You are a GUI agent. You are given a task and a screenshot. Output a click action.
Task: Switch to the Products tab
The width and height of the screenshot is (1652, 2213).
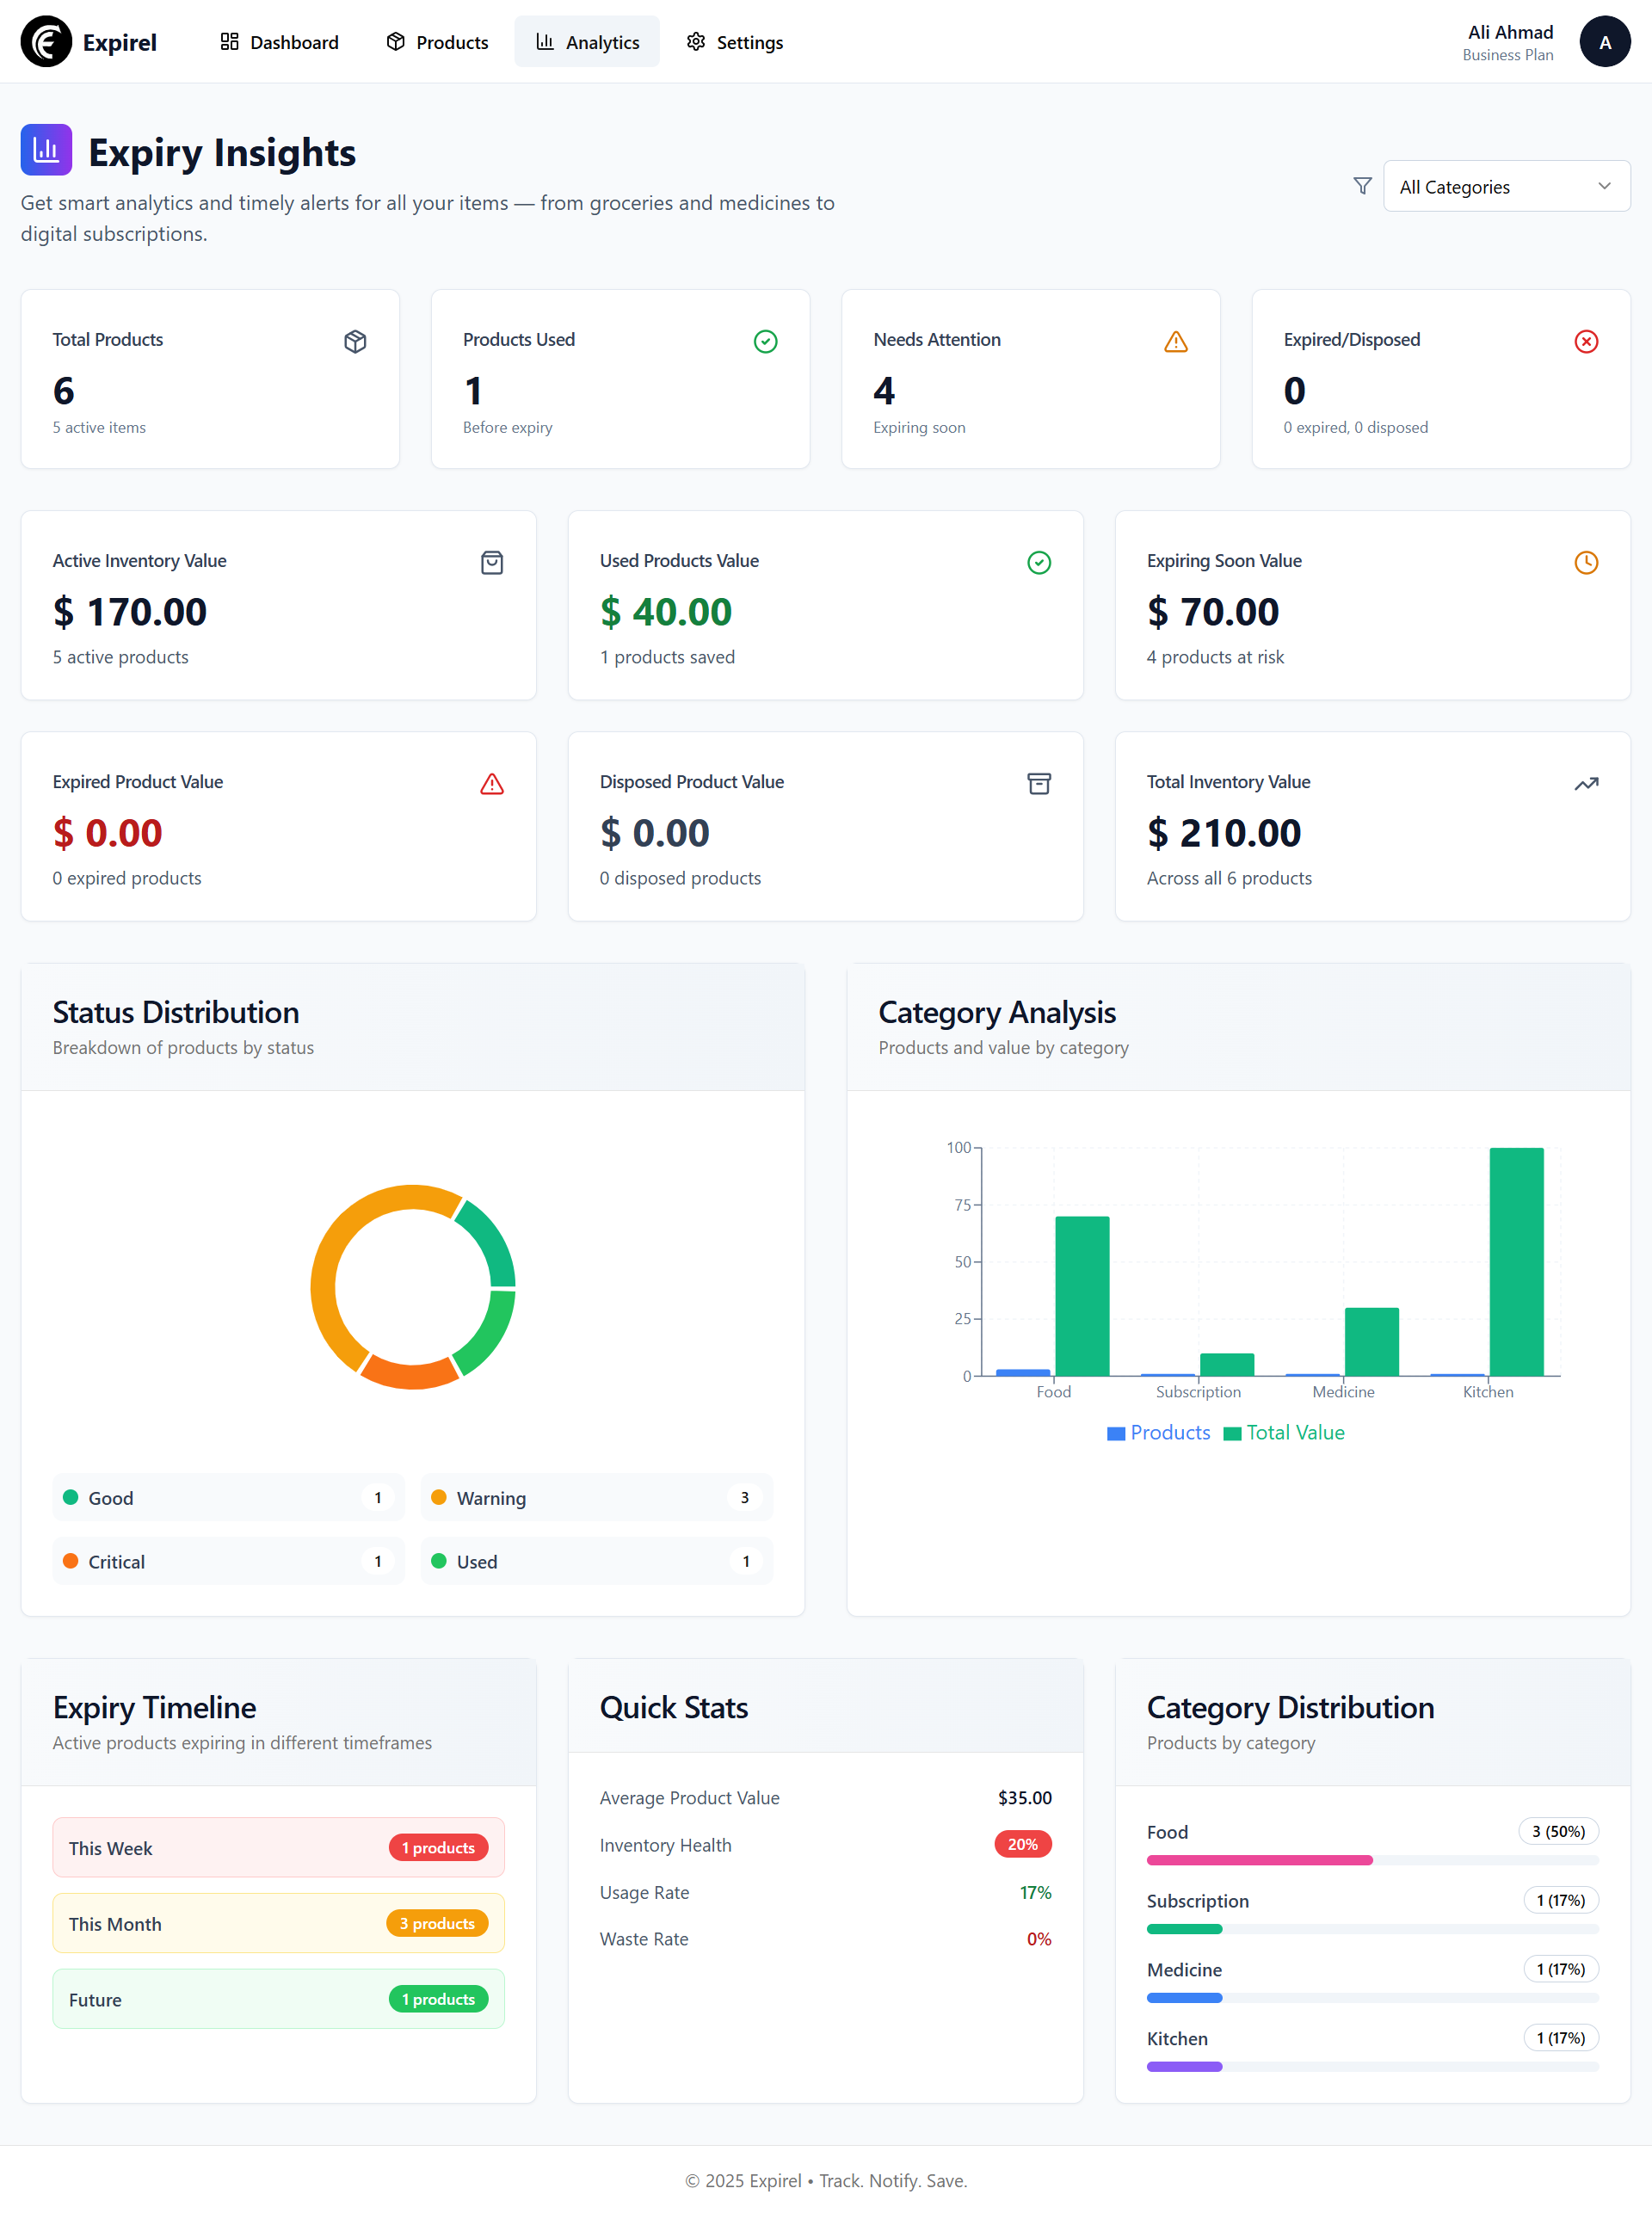(436, 42)
